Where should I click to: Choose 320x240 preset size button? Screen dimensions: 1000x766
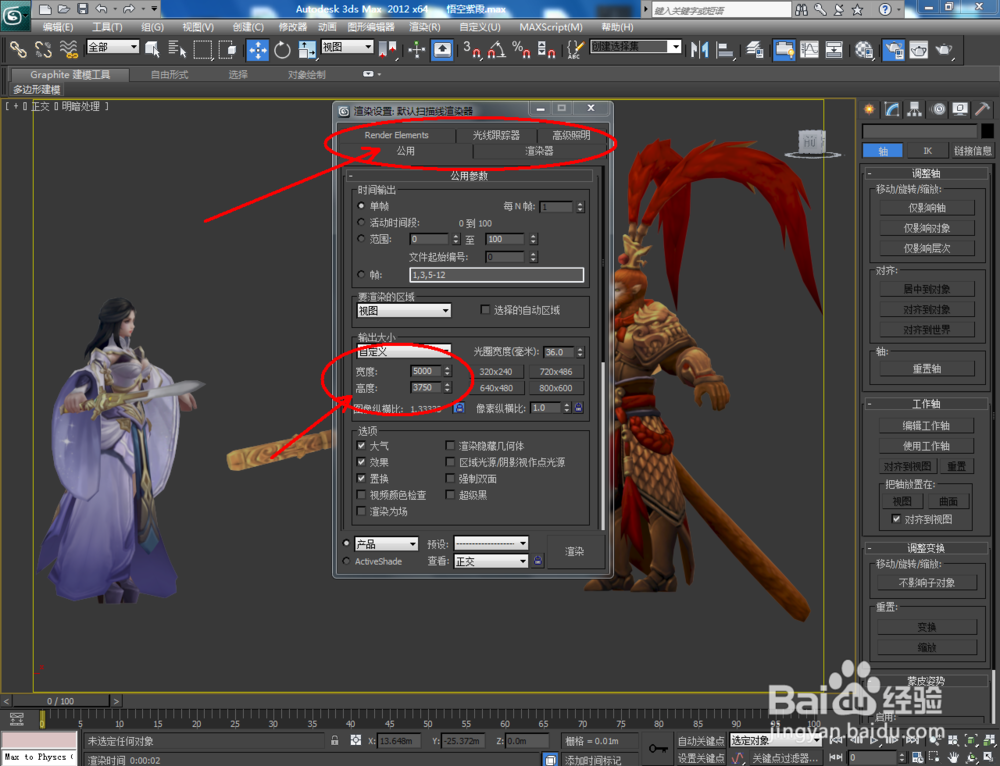click(x=496, y=371)
